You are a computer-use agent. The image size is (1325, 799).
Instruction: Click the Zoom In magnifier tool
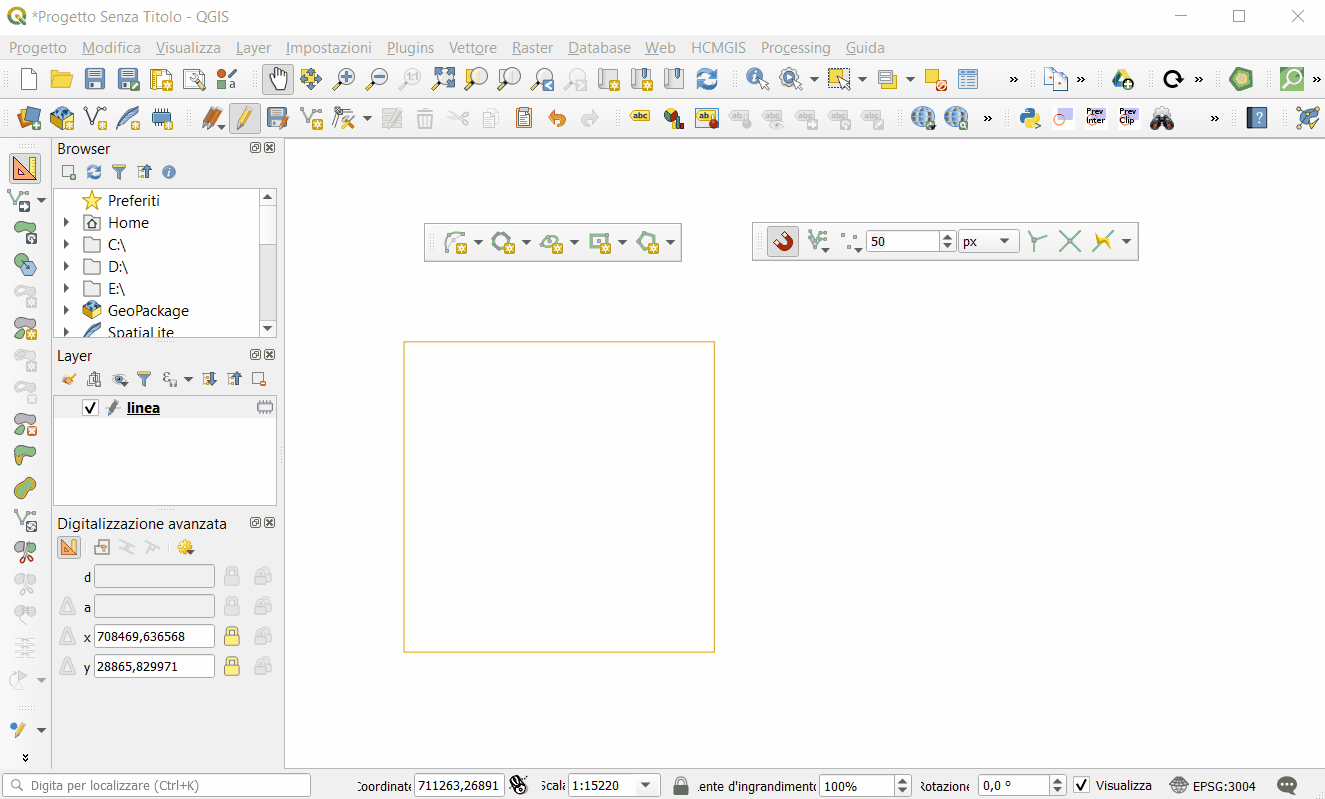[x=344, y=80]
